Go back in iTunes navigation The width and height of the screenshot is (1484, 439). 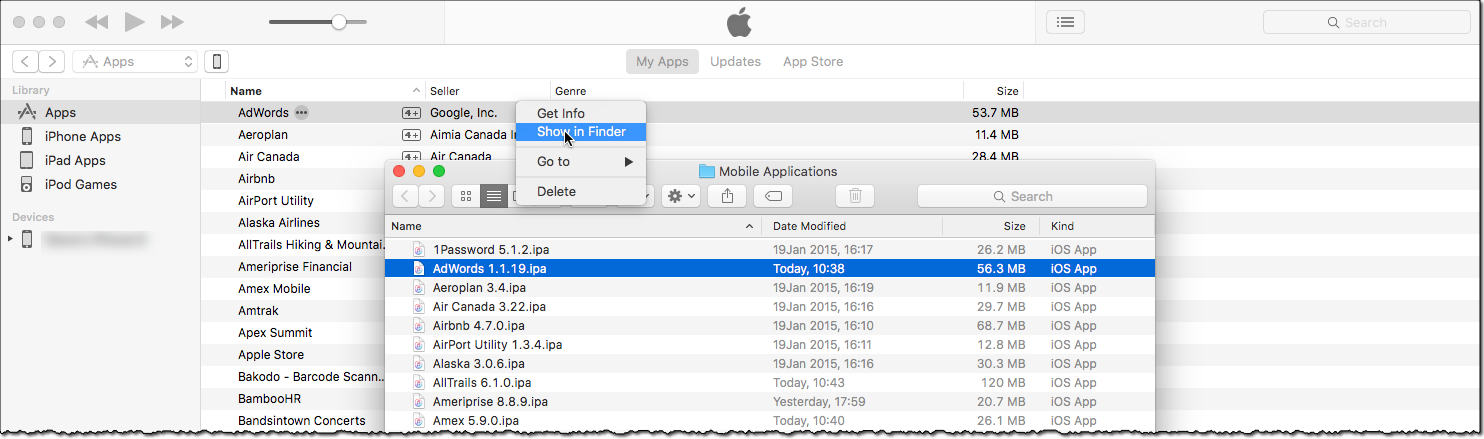(x=25, y=62)
